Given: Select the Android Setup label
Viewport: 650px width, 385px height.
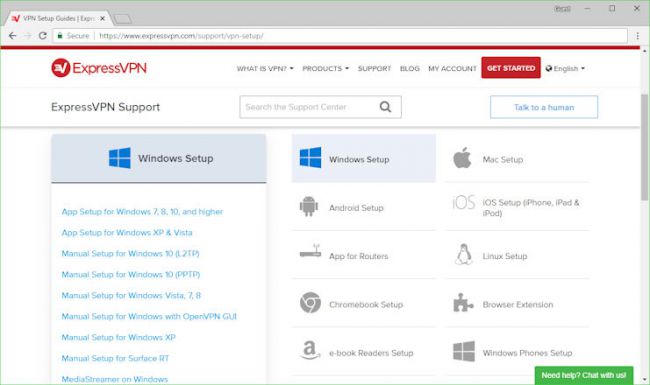Looking at the screenshot, I should click(x=356, y=208).
